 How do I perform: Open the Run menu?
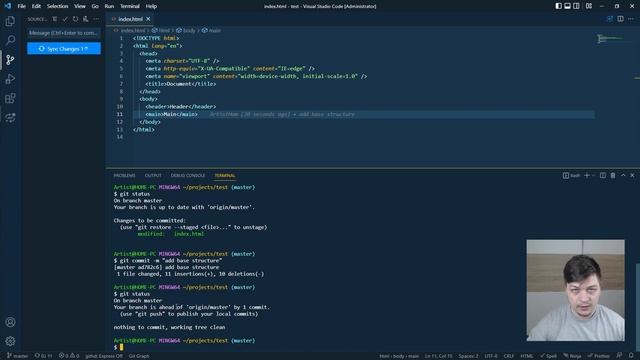point(109,6)
